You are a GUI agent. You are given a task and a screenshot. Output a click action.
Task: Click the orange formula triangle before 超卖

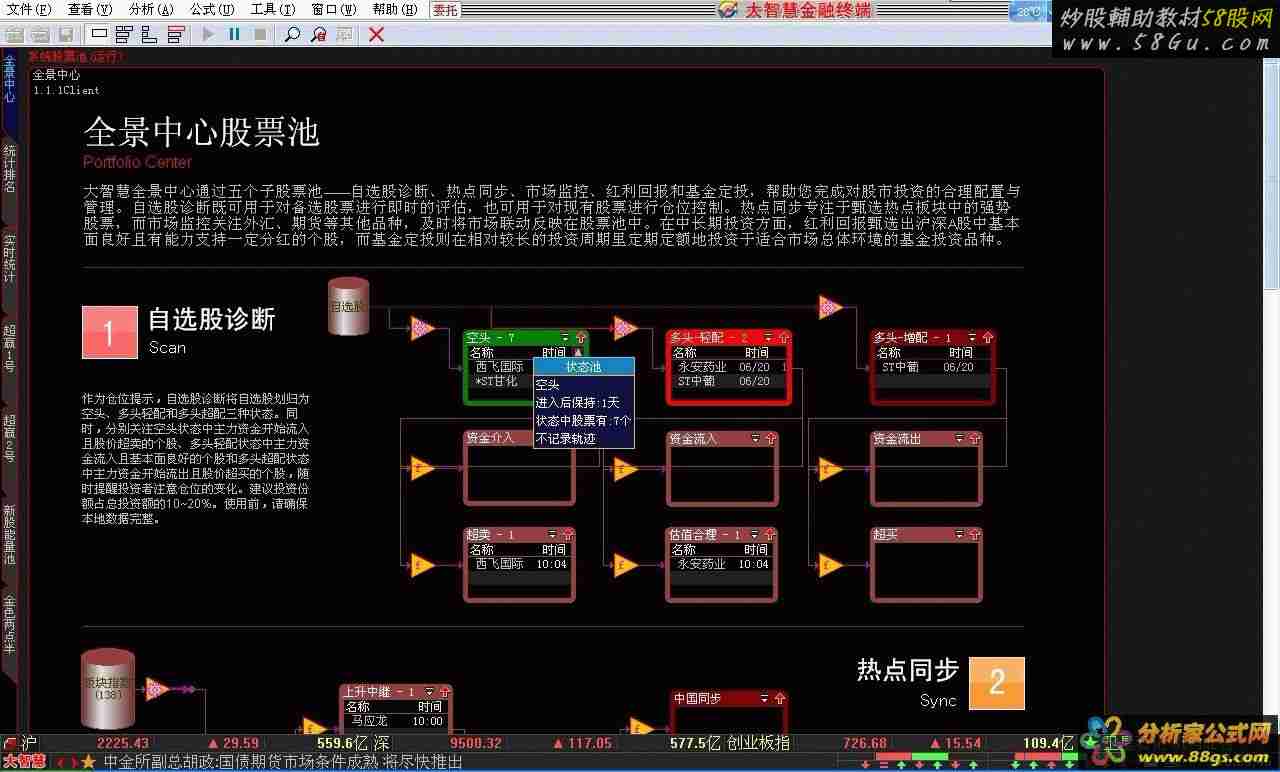pyautogui.click(x=422, y=565)
